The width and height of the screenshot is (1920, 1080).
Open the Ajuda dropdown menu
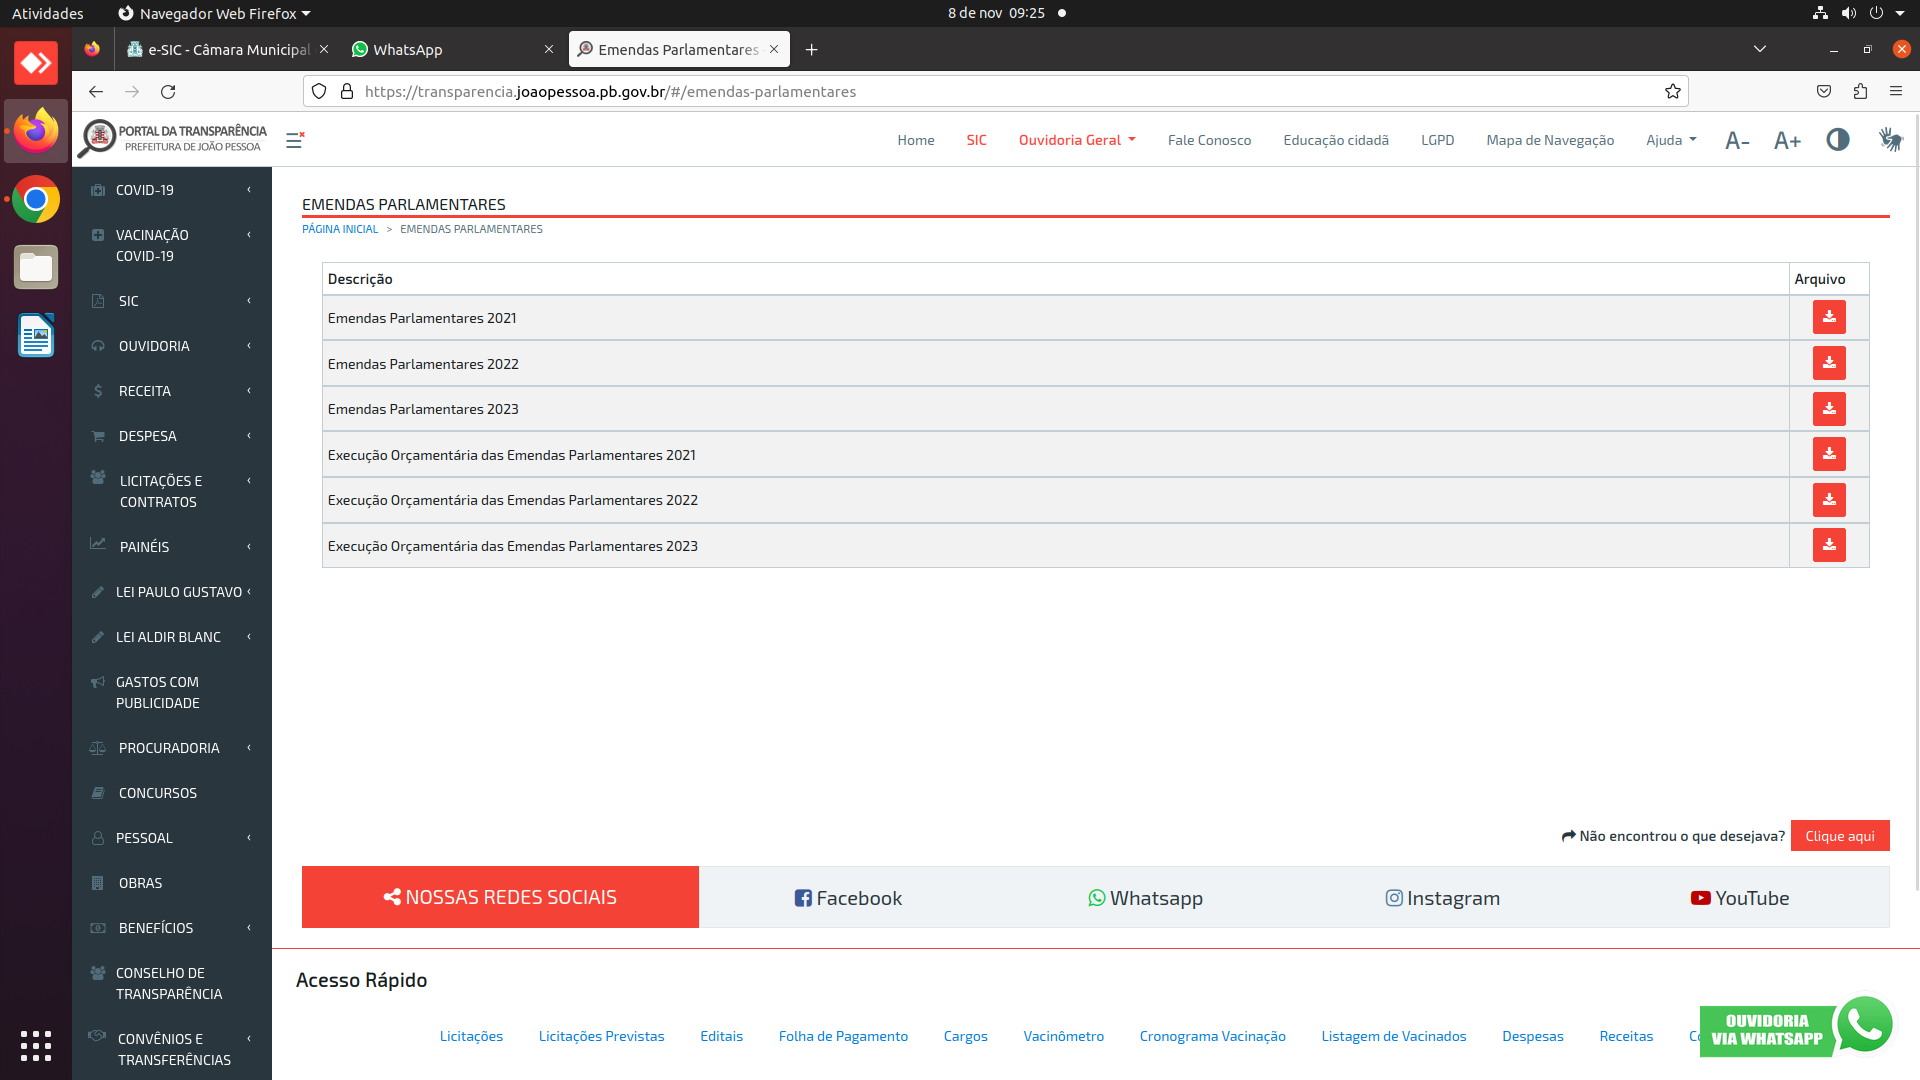[1671, 140]
